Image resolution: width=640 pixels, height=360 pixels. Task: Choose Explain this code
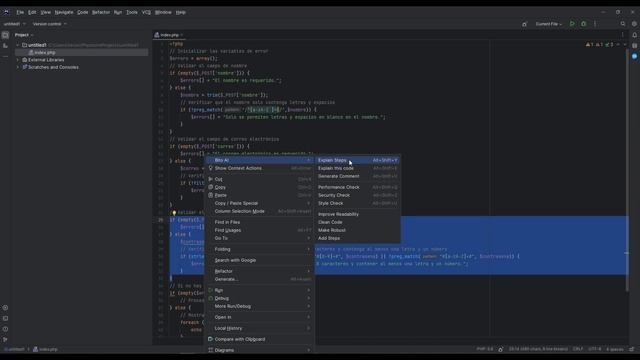pyautogui.click(x=358, y=168)
